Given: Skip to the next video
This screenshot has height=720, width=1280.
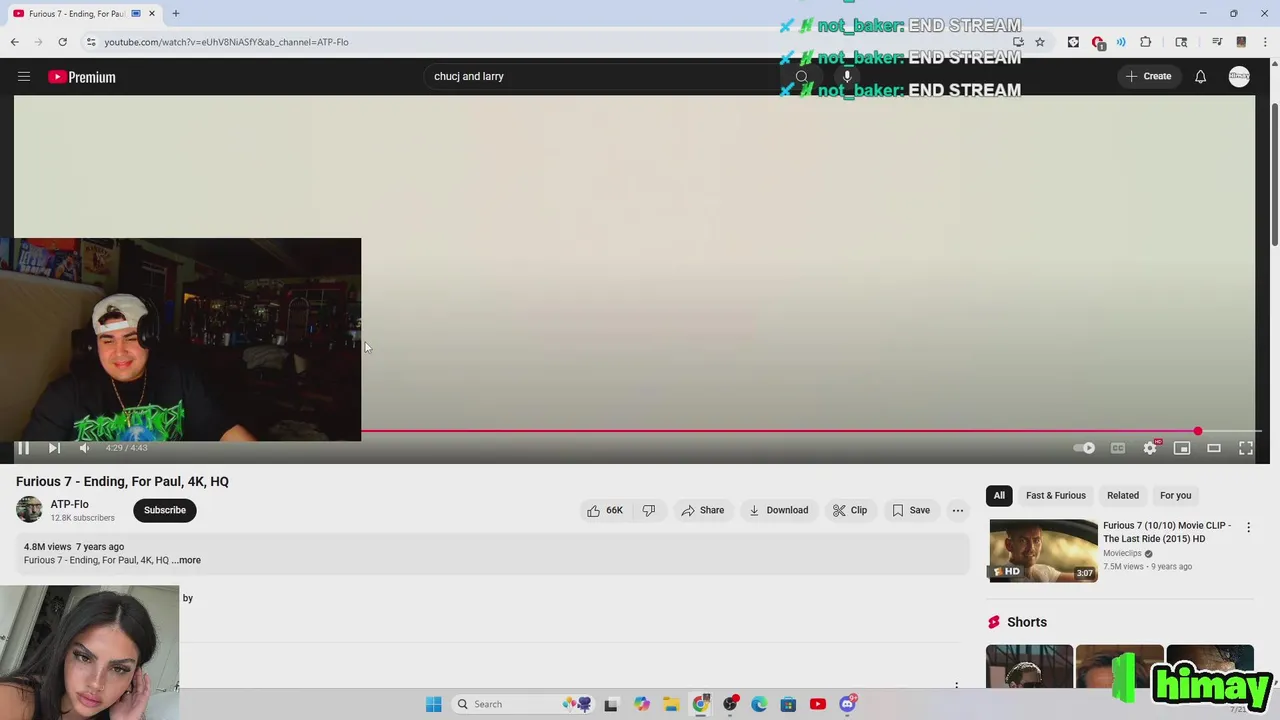Looking at the screenshot, I should click(54, 448).
